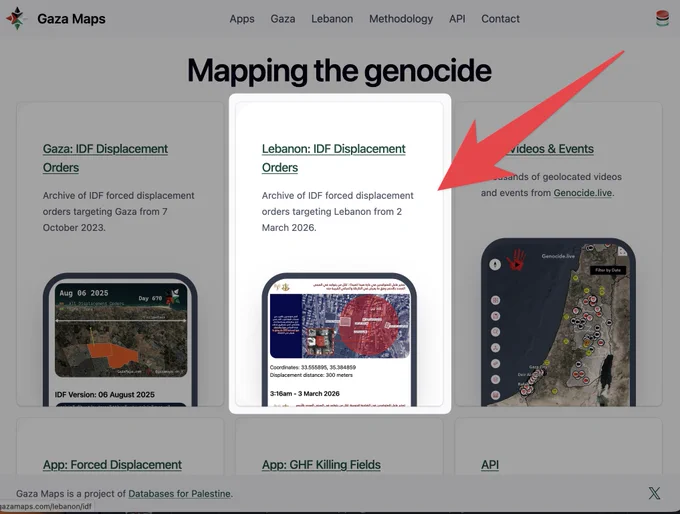The height and width of the screenshot is (514, 680).
Task: Open the Gaza displacement map phone preview
Action: tap(120, 340)
